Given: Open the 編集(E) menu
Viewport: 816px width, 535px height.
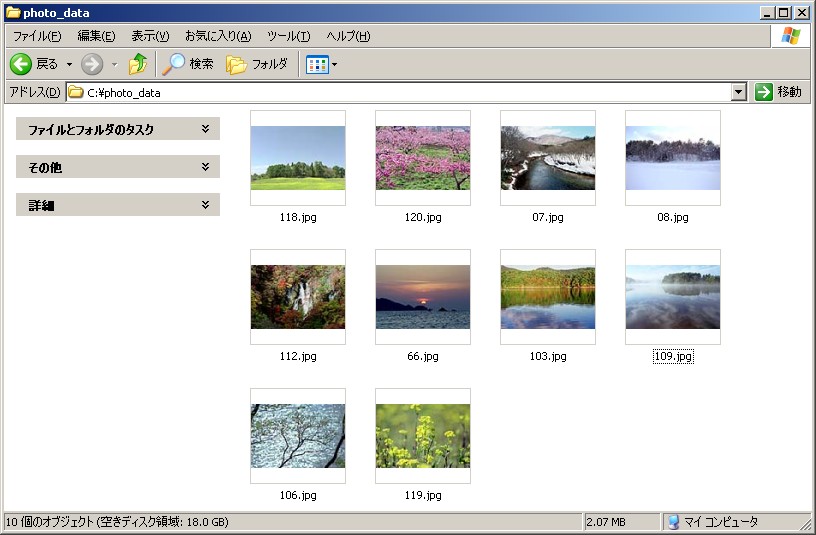Looking at the screenshot, I should (96, 36).
